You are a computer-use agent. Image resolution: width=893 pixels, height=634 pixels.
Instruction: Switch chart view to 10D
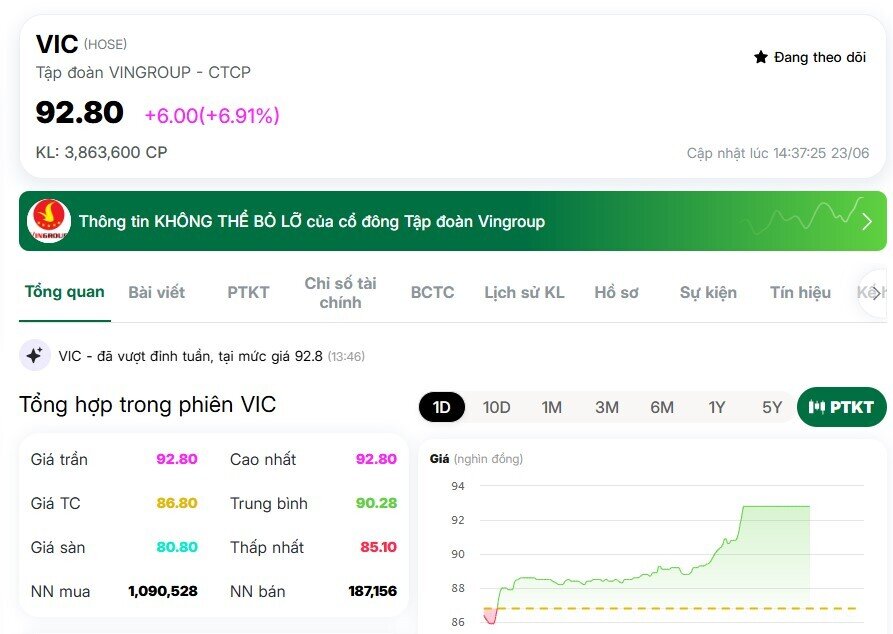coord(496,407)
